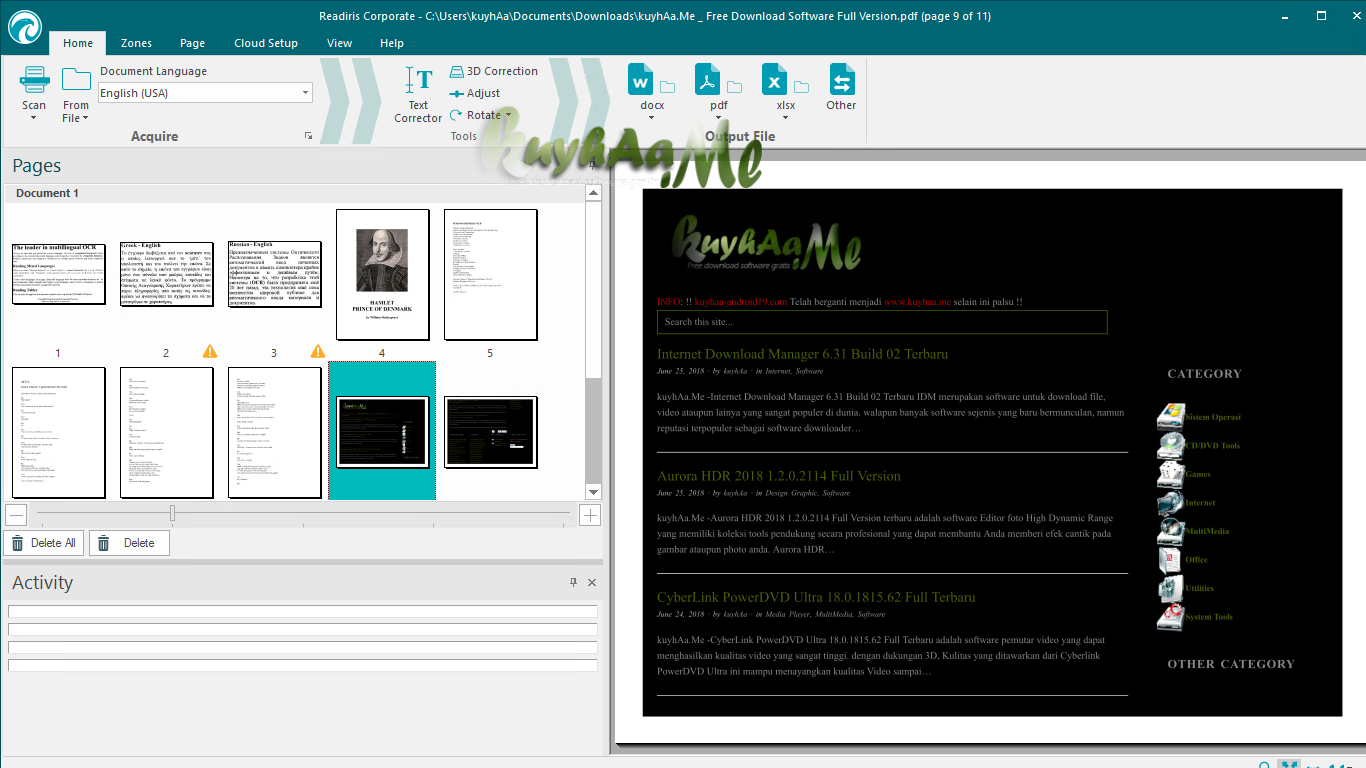Click the Pages list scroll down arrow
Image resolution: width=1366 pixels, height=768 pixels.
coord(593,492)
